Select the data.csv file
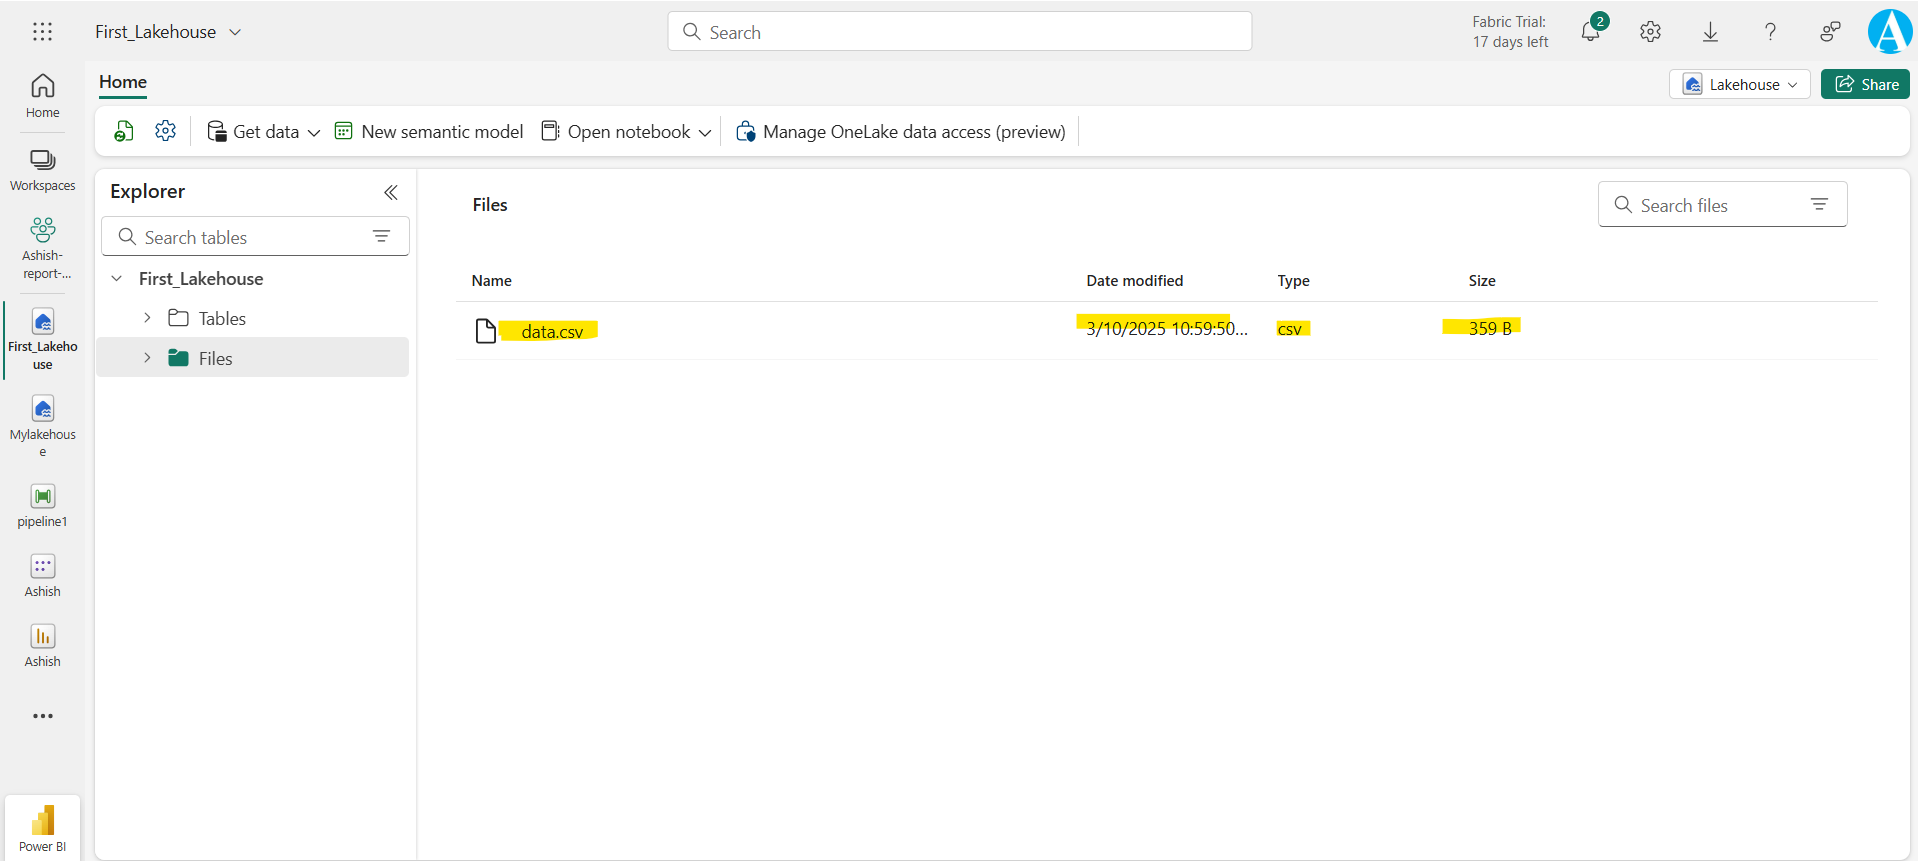 click(x=551, y=331)
